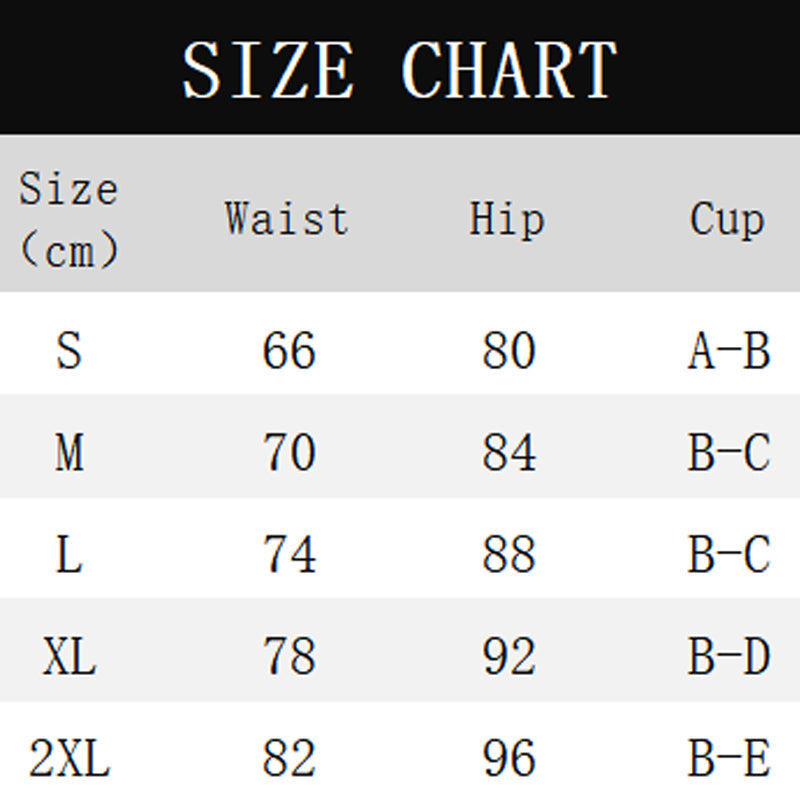
Task: Click the hip value 84
Action: point(509,453)
